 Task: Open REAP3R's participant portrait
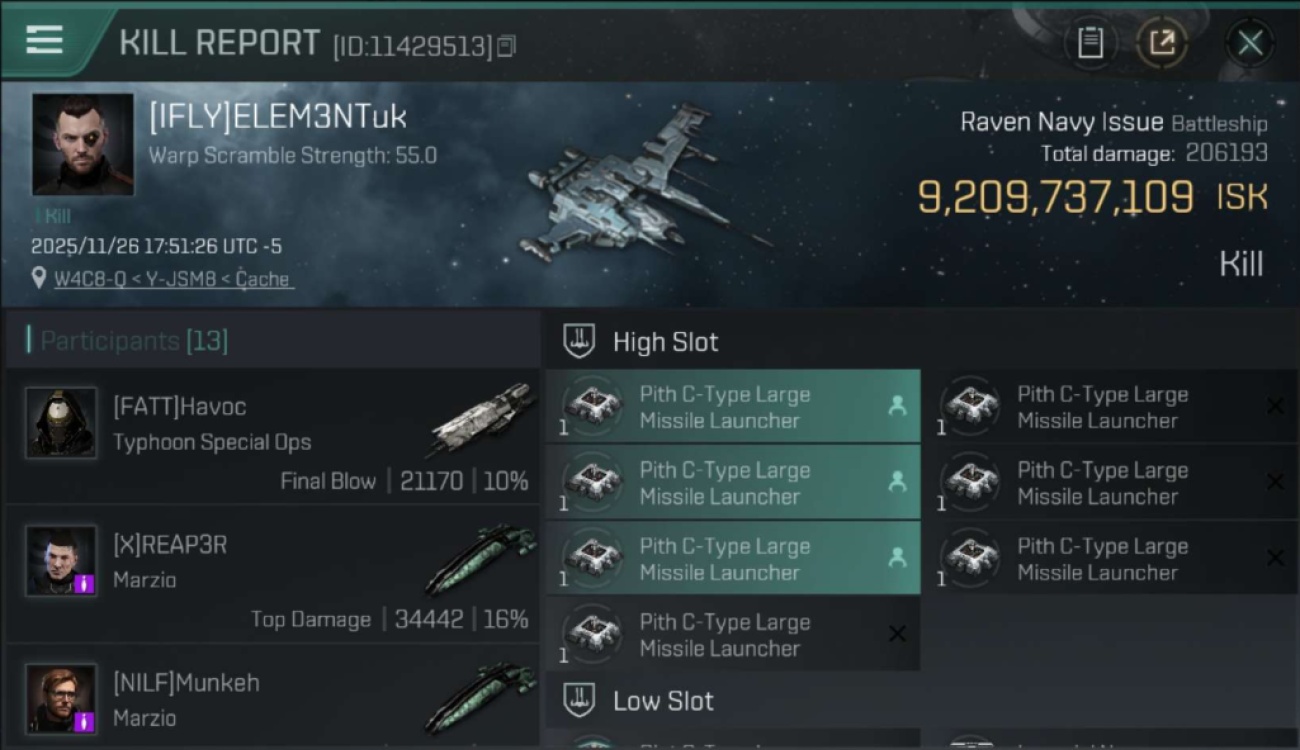coord(61,561)
